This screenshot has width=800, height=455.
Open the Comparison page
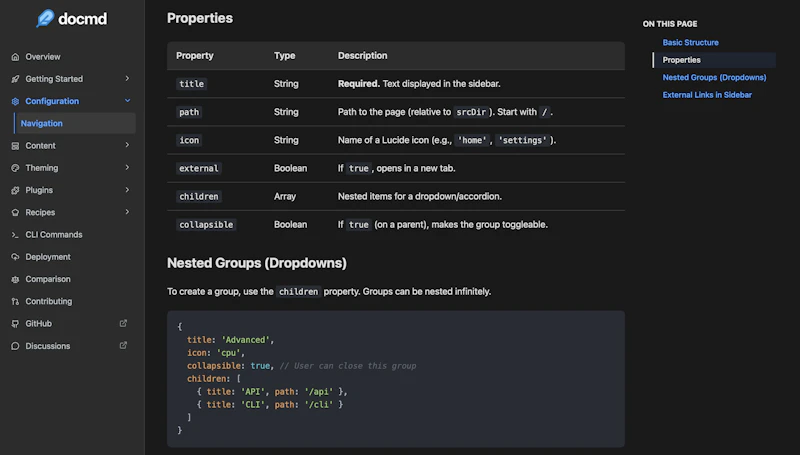[48, 280]
